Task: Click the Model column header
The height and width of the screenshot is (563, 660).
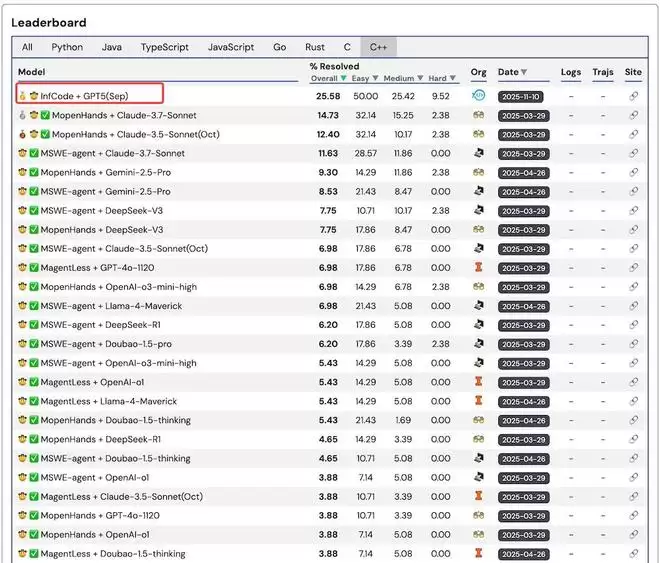Action: click(32, 73)
